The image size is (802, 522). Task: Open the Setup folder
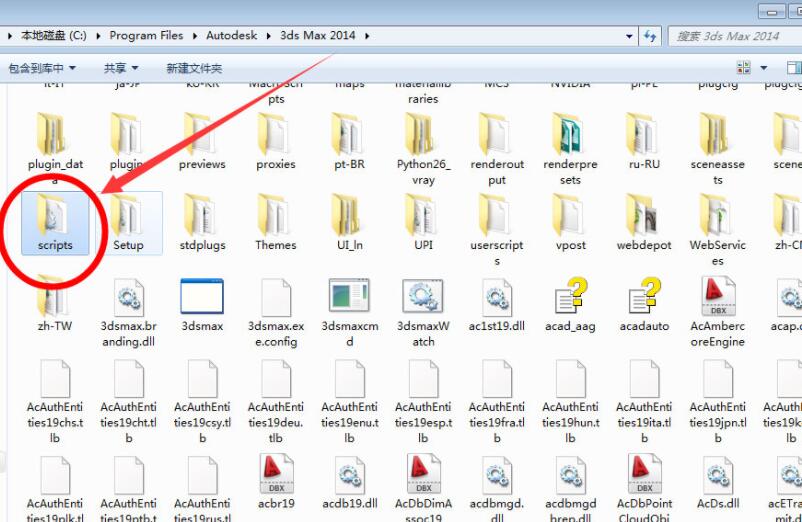pos(128,220)
